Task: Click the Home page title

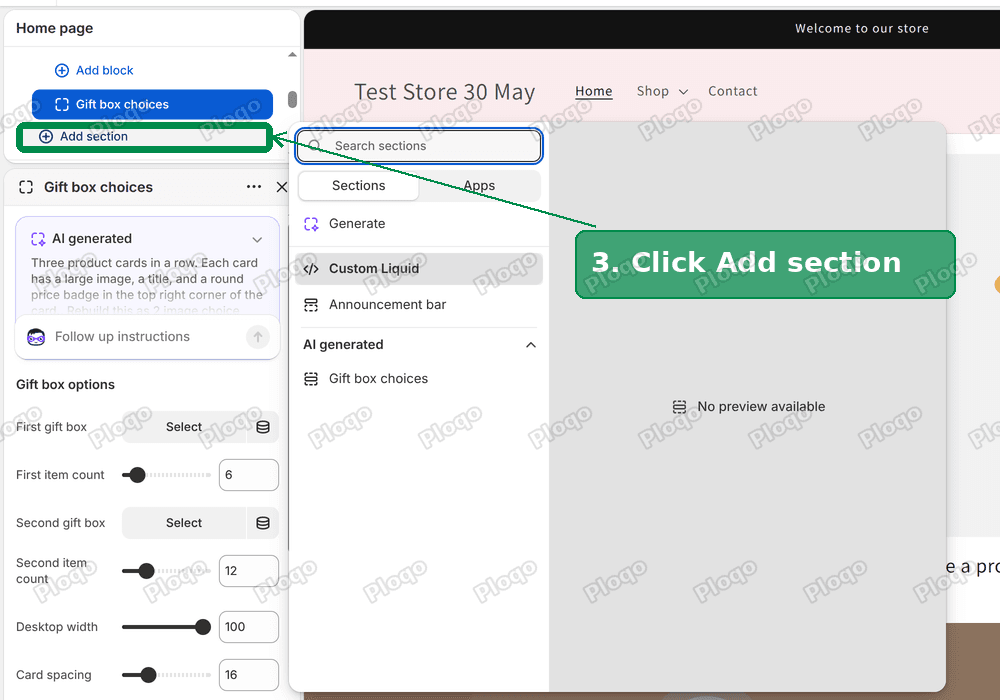Action: [54, 28]
